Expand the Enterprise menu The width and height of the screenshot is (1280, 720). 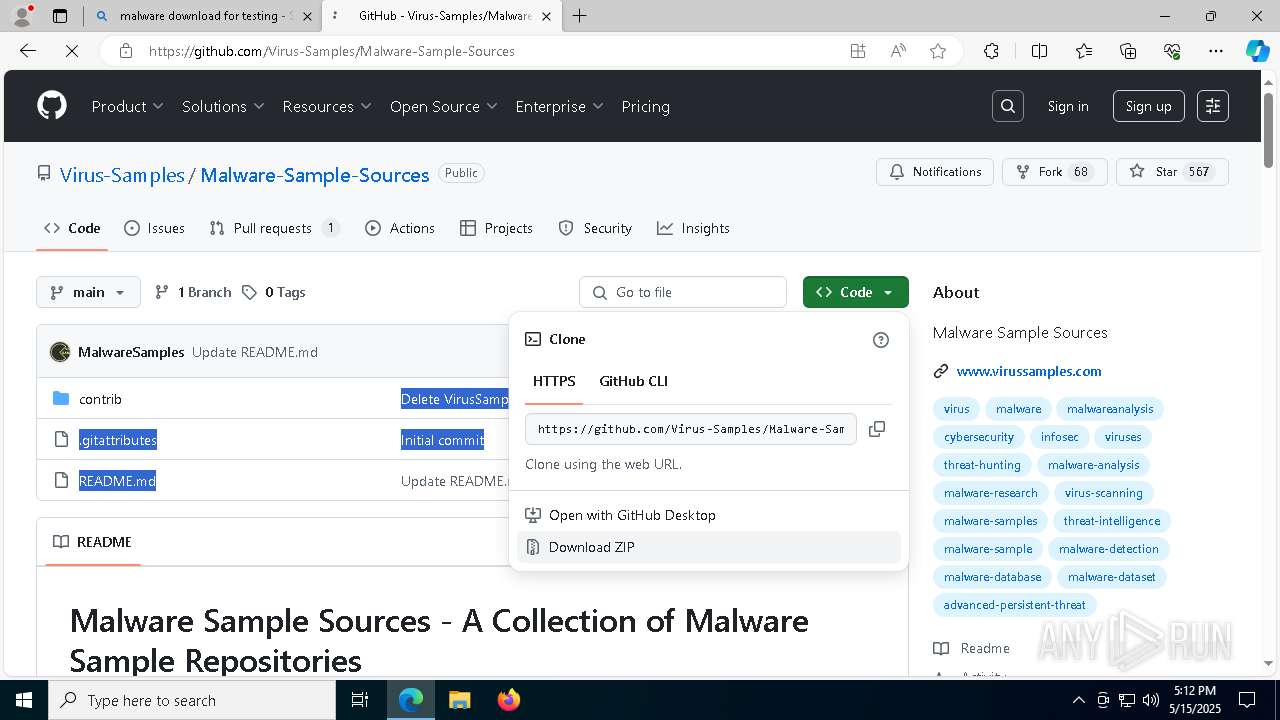click(x=559, y=106)
